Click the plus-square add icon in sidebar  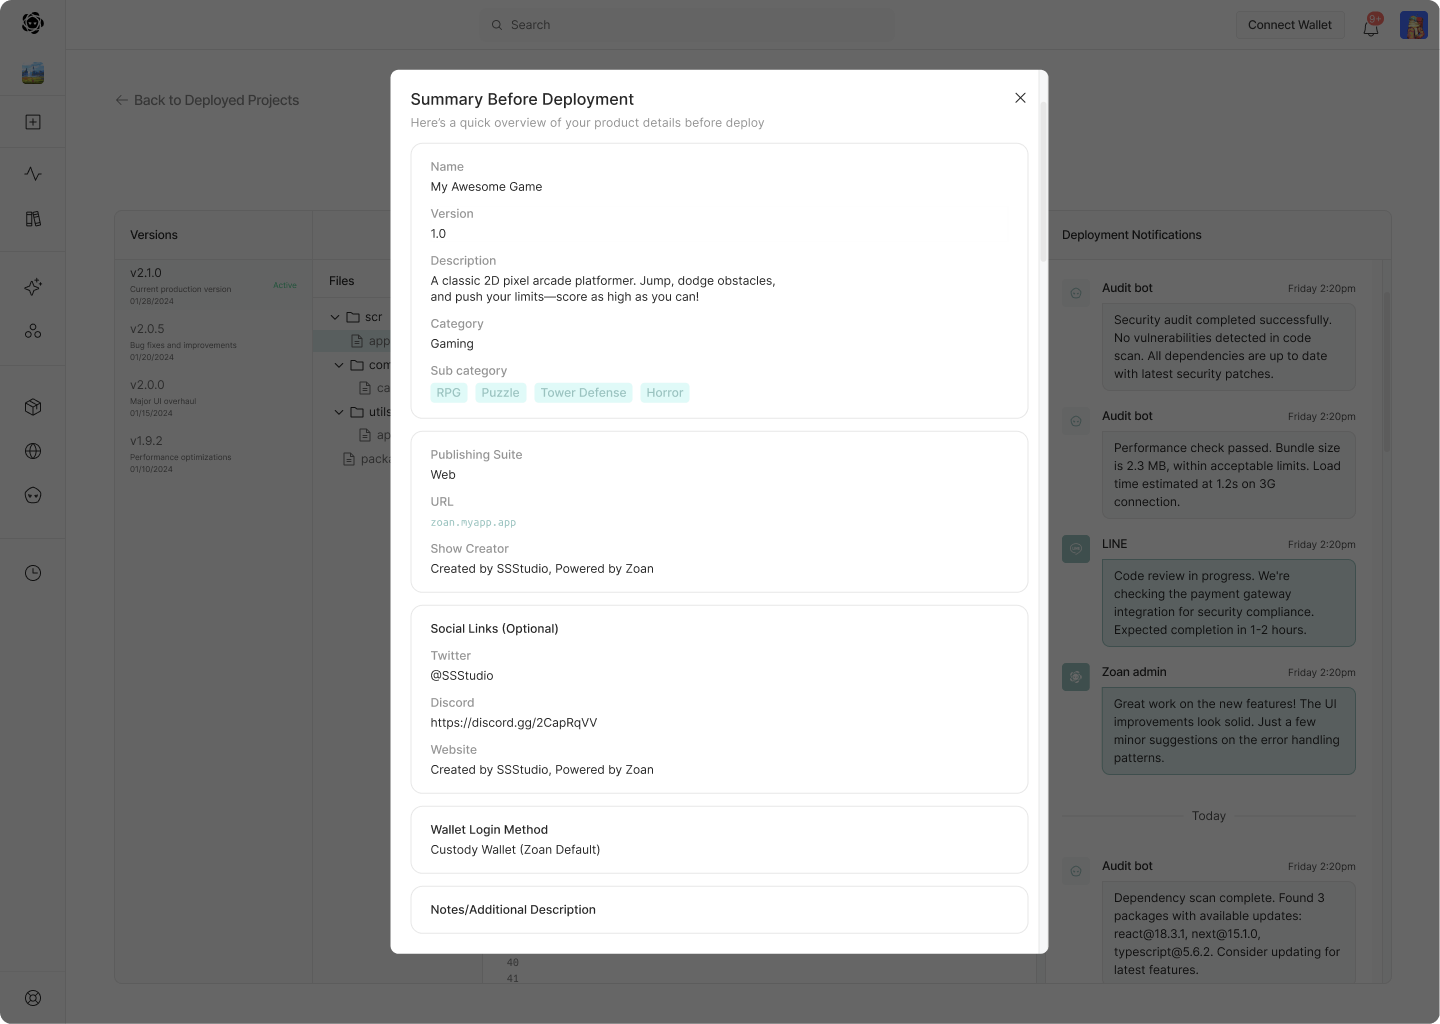click(33, 122)
